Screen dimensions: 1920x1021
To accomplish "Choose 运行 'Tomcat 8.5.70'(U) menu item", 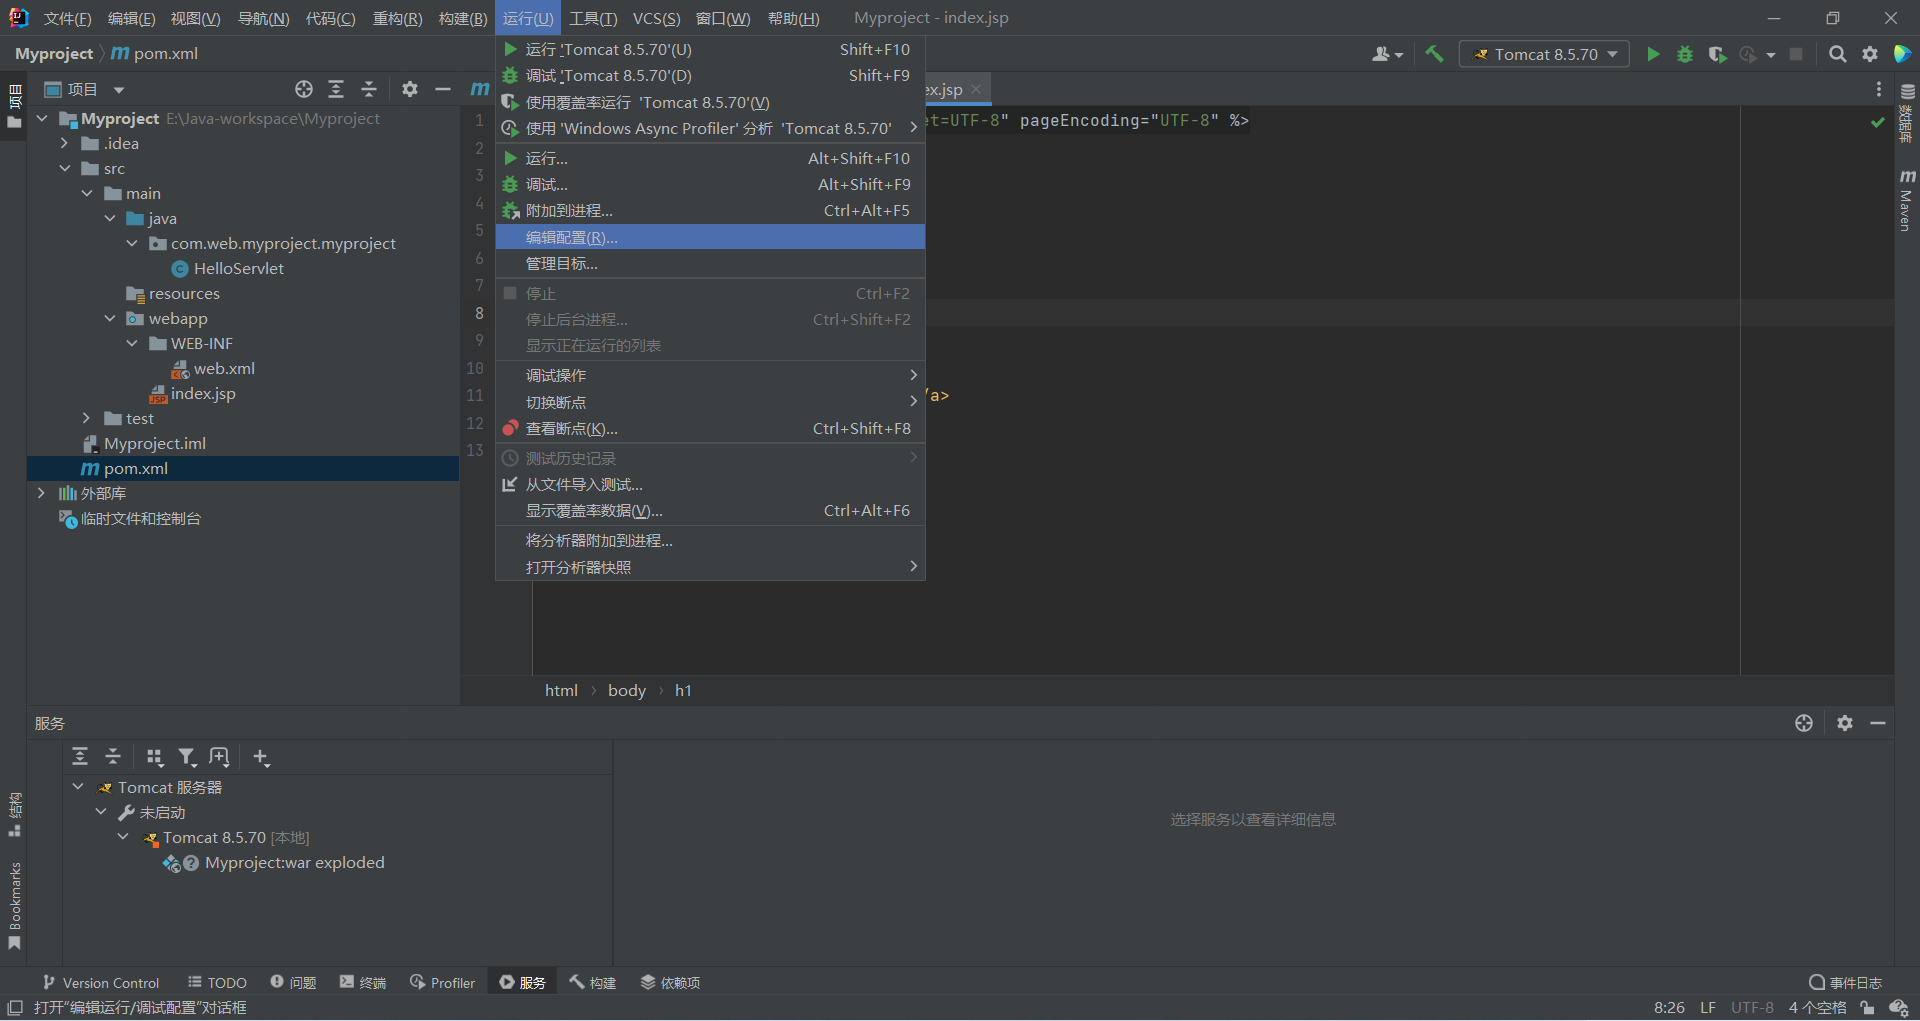I will [x=710, y=49].
